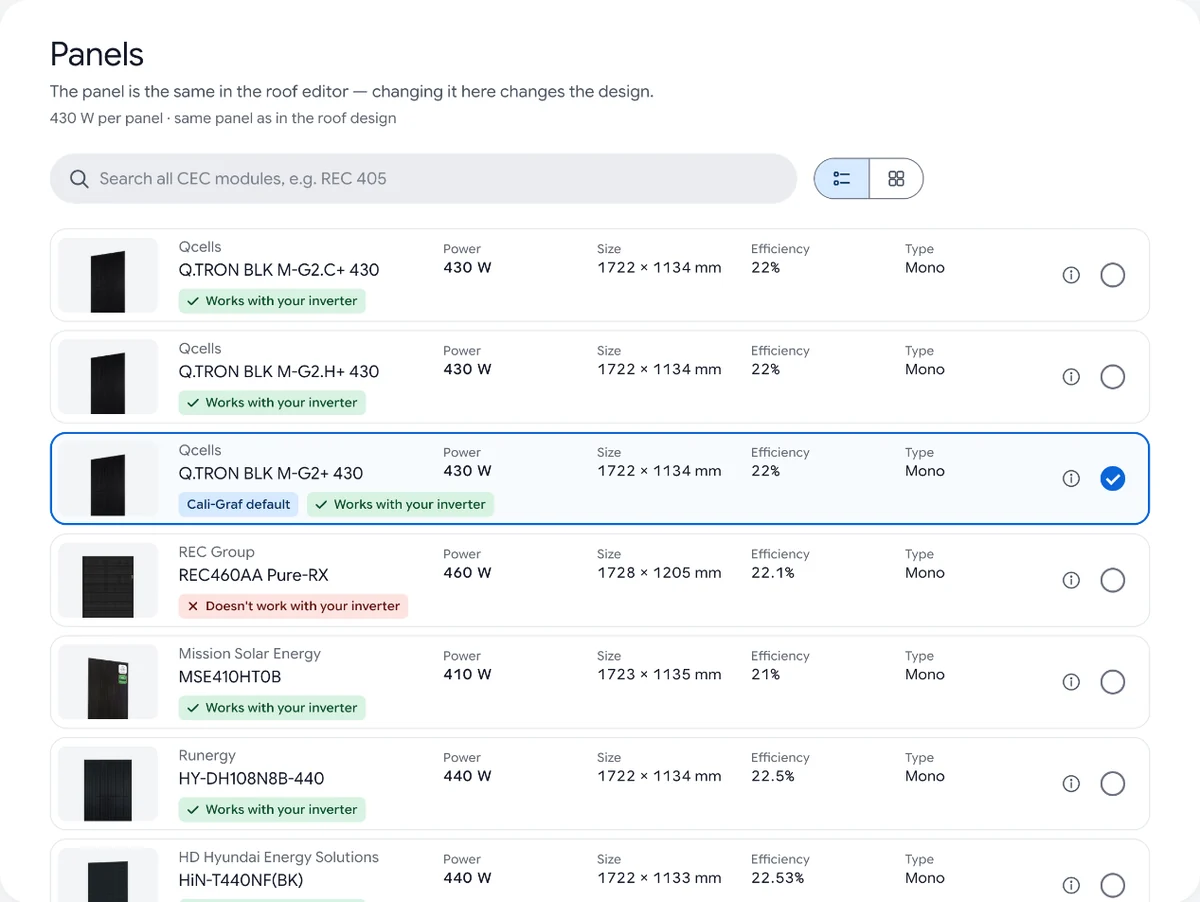1200x902 pixels.
Task: Select the Q.TRON BLK M-G2.C+ 430 radio button
Action: click(1112, 275)
